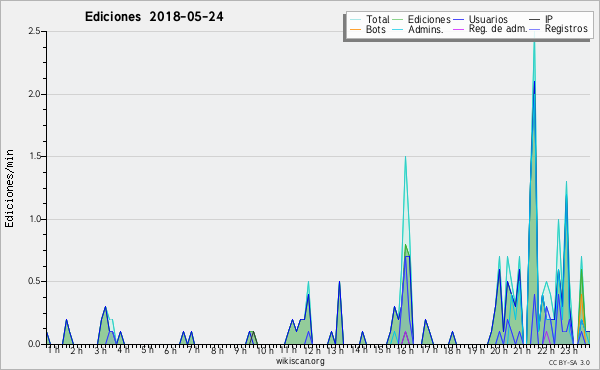Click the 0.0 y-axis value
Image resolution: width=600 pixels, height=370 pixels.
pyautogui.click(x=34, y=344)
